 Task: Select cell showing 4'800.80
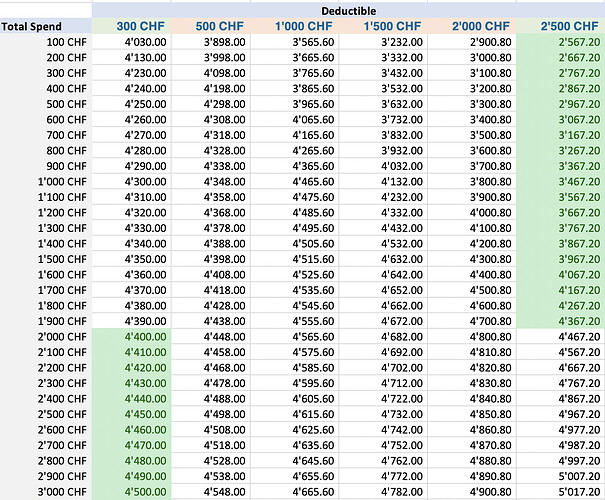click(472, 337)
